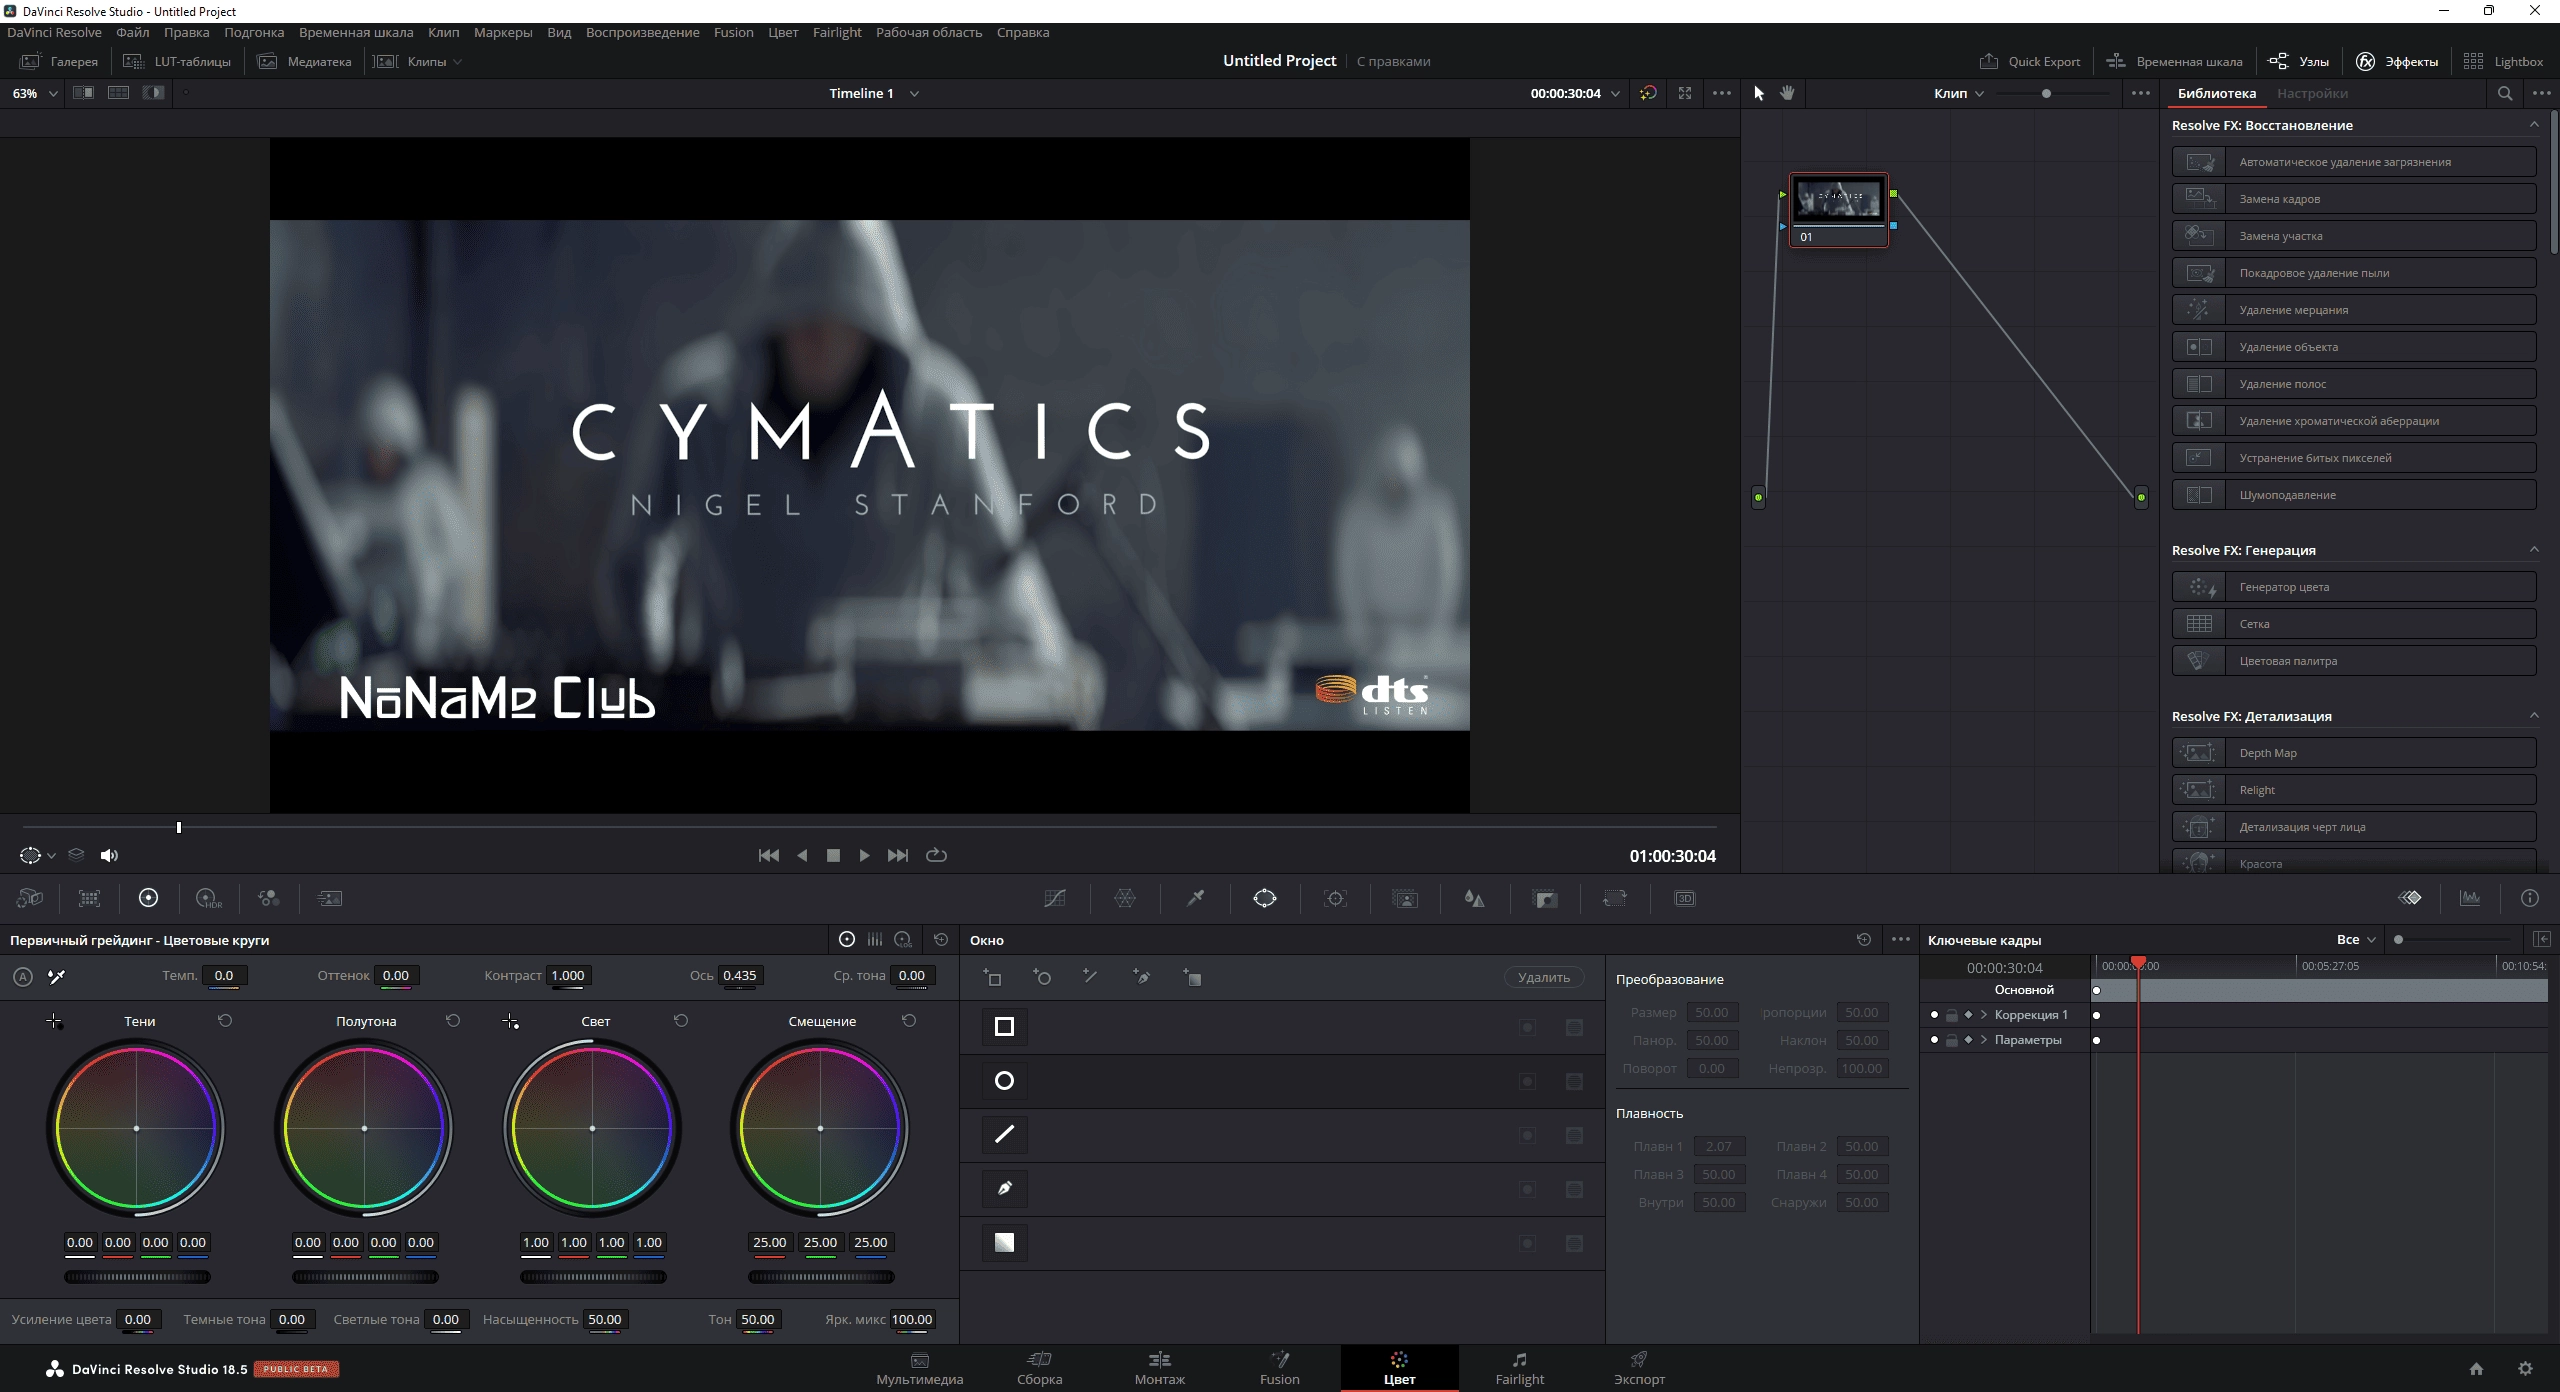Show the Узлы panel
Viewport: 2560px width, 1392px height.
2298,61
